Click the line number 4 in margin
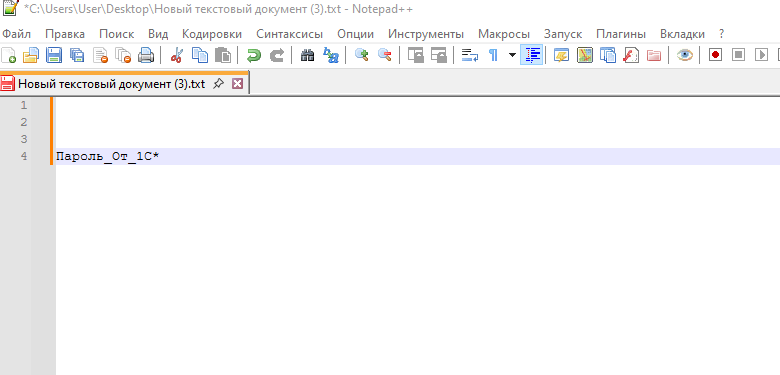780x375 pixels. [24, 156]
